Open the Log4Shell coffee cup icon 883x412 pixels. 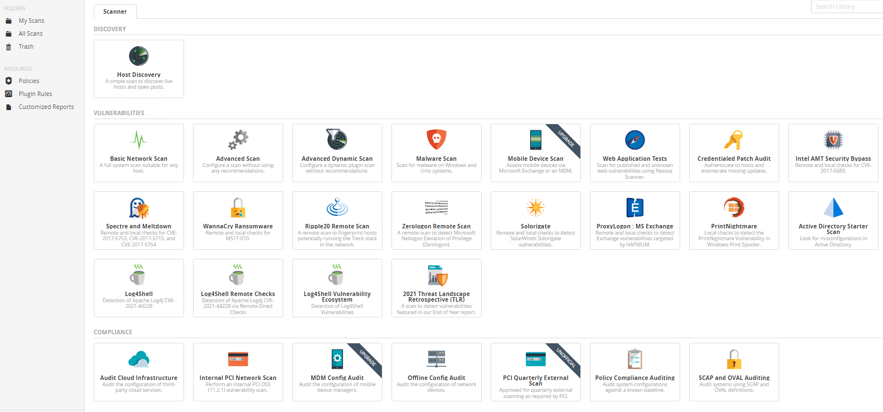[x=139, y=275]
